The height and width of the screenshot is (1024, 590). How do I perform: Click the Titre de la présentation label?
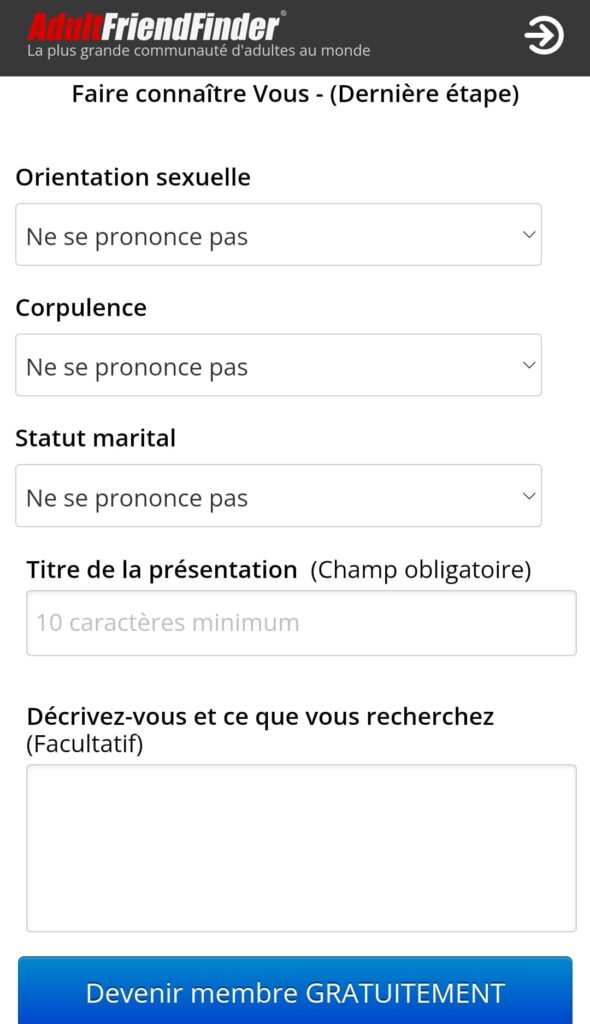point(162,570)
